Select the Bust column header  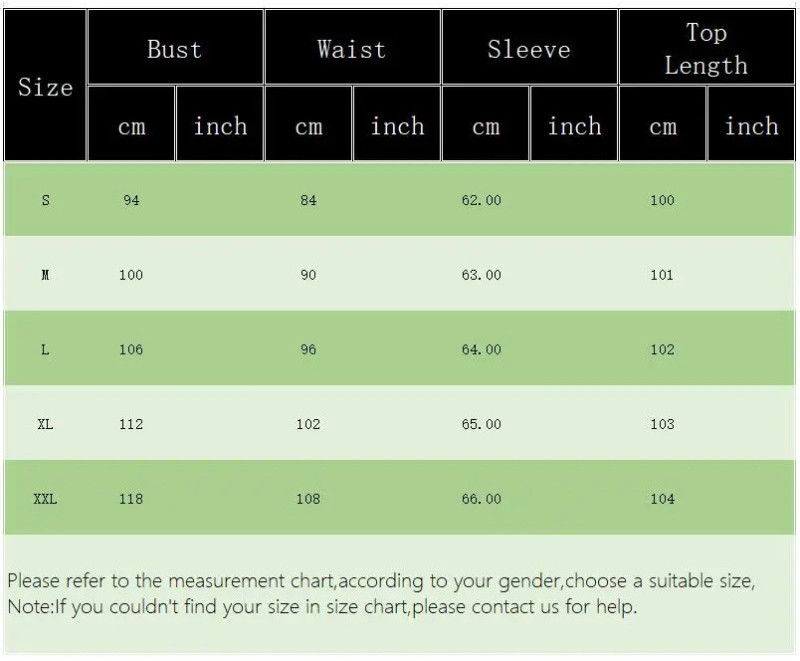(175, 49)
